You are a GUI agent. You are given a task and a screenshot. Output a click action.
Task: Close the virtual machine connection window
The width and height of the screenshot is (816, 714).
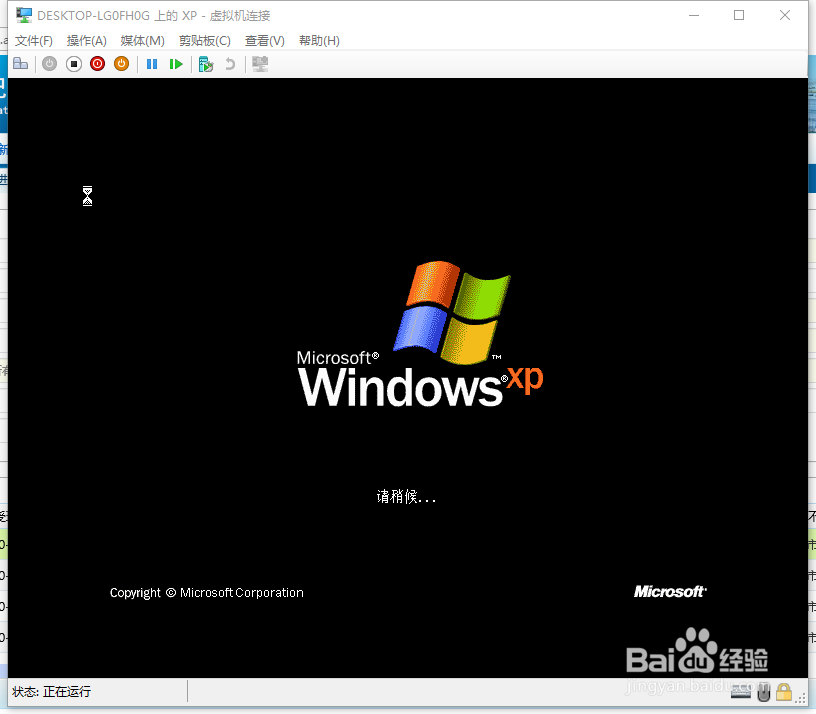pos(785,15)
